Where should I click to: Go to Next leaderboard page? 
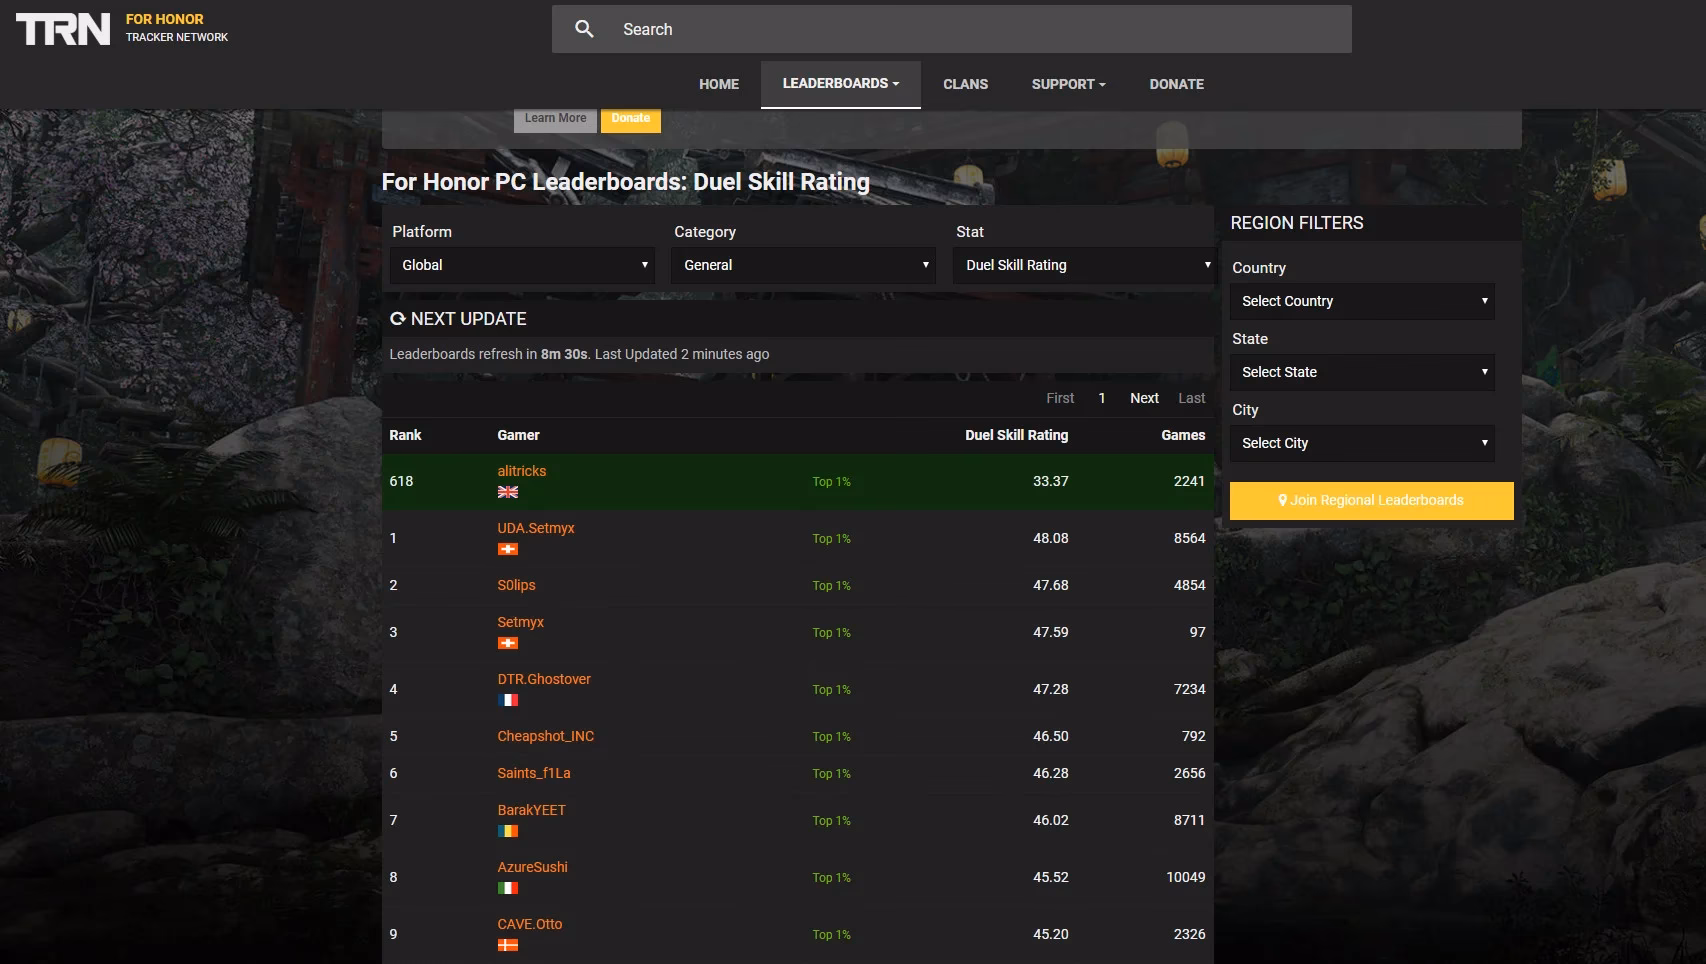pyautogui.click(x=1144, y=398)
